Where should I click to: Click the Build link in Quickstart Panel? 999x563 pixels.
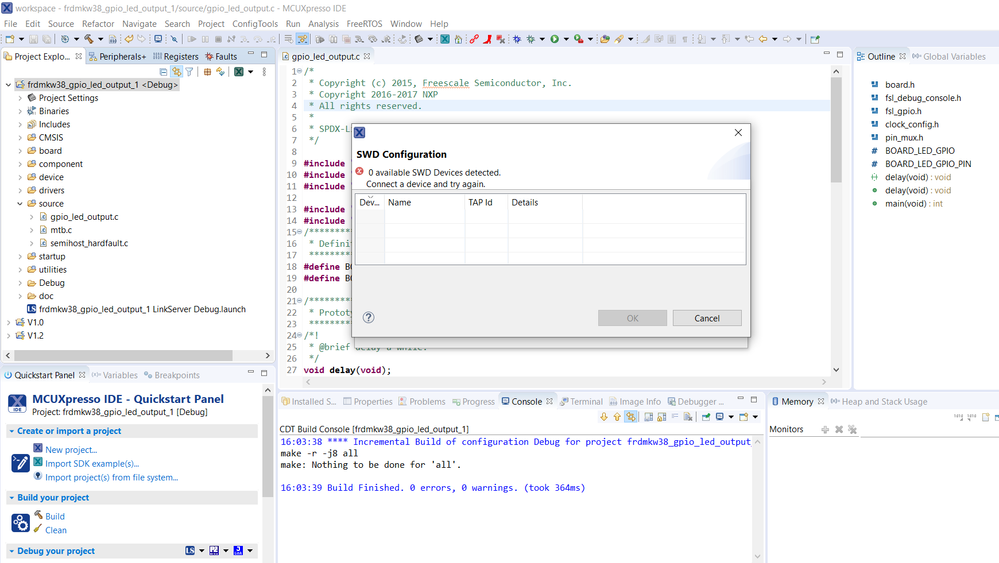55,517
